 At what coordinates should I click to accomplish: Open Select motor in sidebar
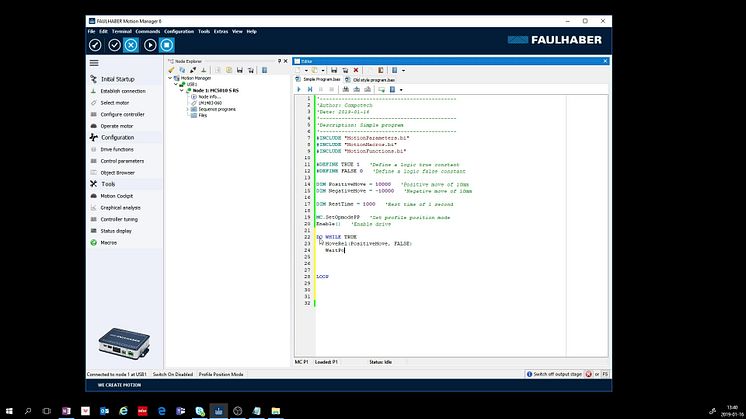tap(115, 103)
